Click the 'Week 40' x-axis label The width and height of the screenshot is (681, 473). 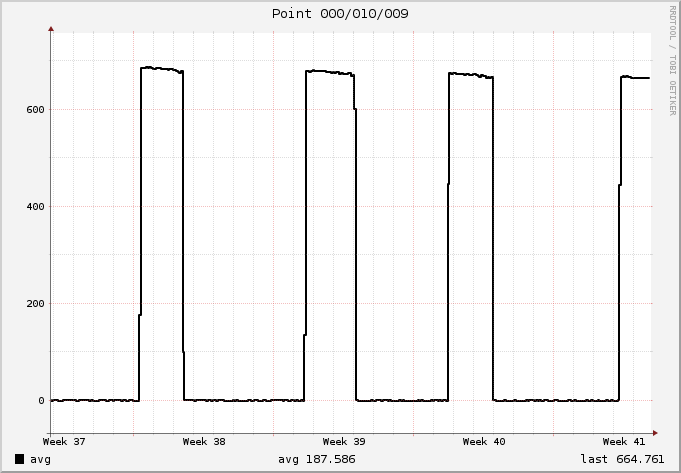(484, 442)
